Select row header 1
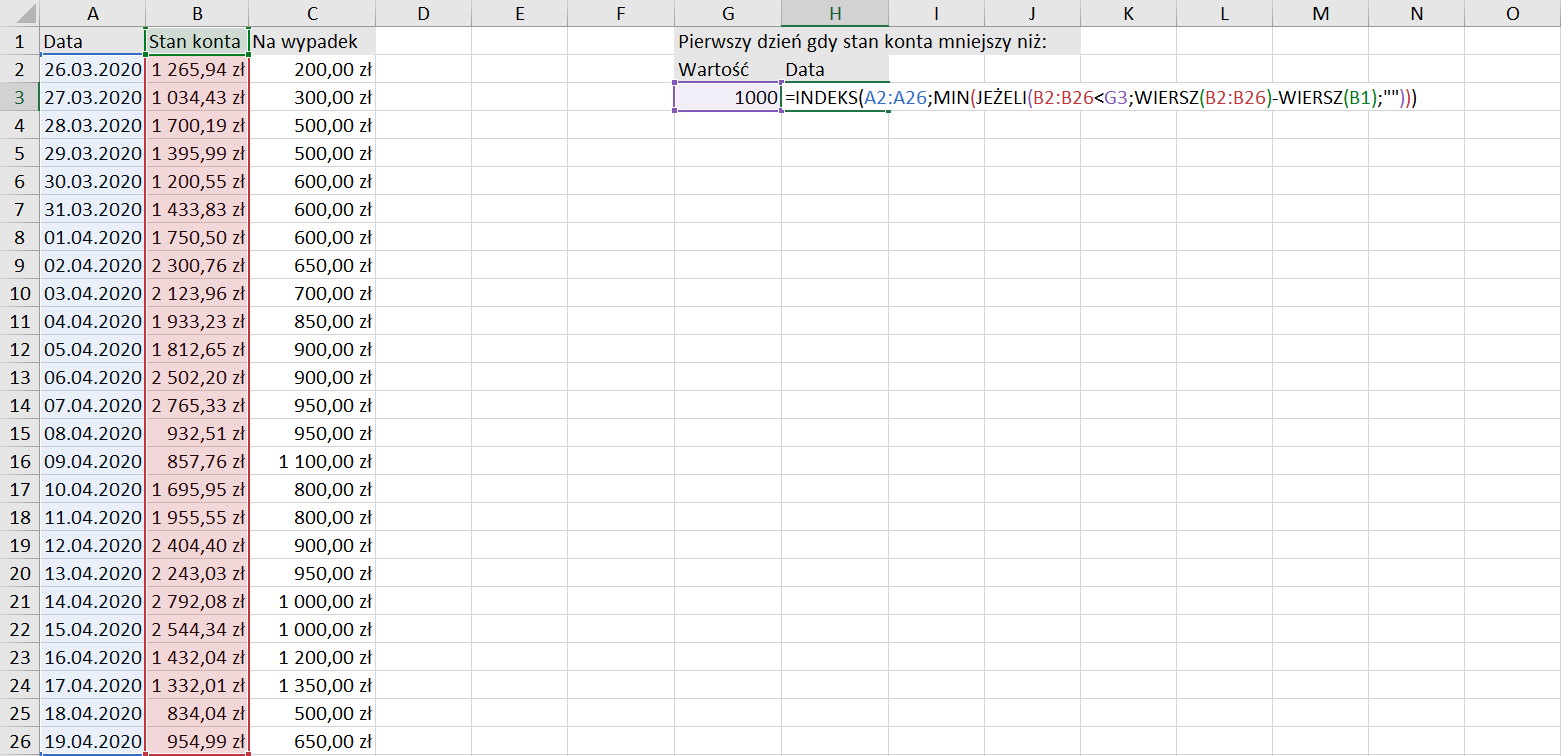Image resolution: width=1561 pixels, height=756 pixels. point(19,42)
